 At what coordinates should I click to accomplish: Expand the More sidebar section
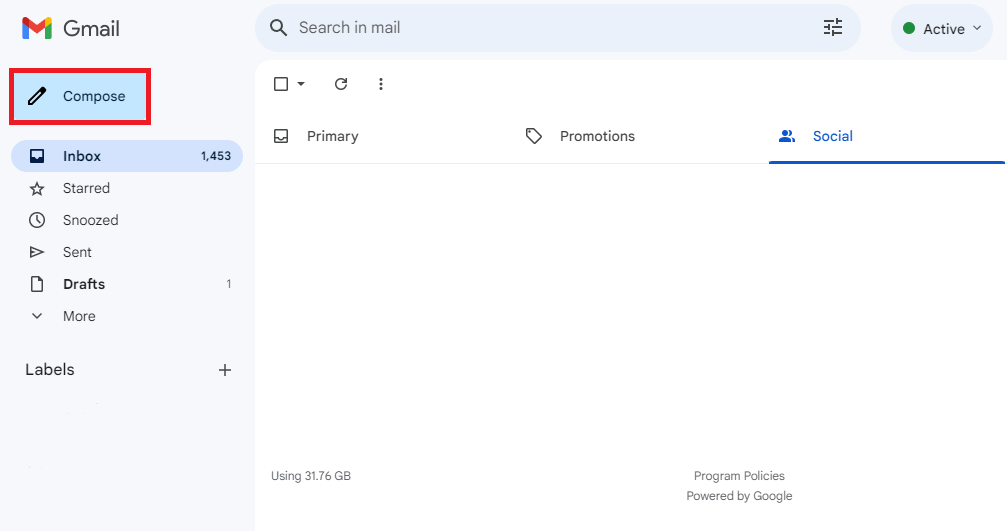pos(127,316)
